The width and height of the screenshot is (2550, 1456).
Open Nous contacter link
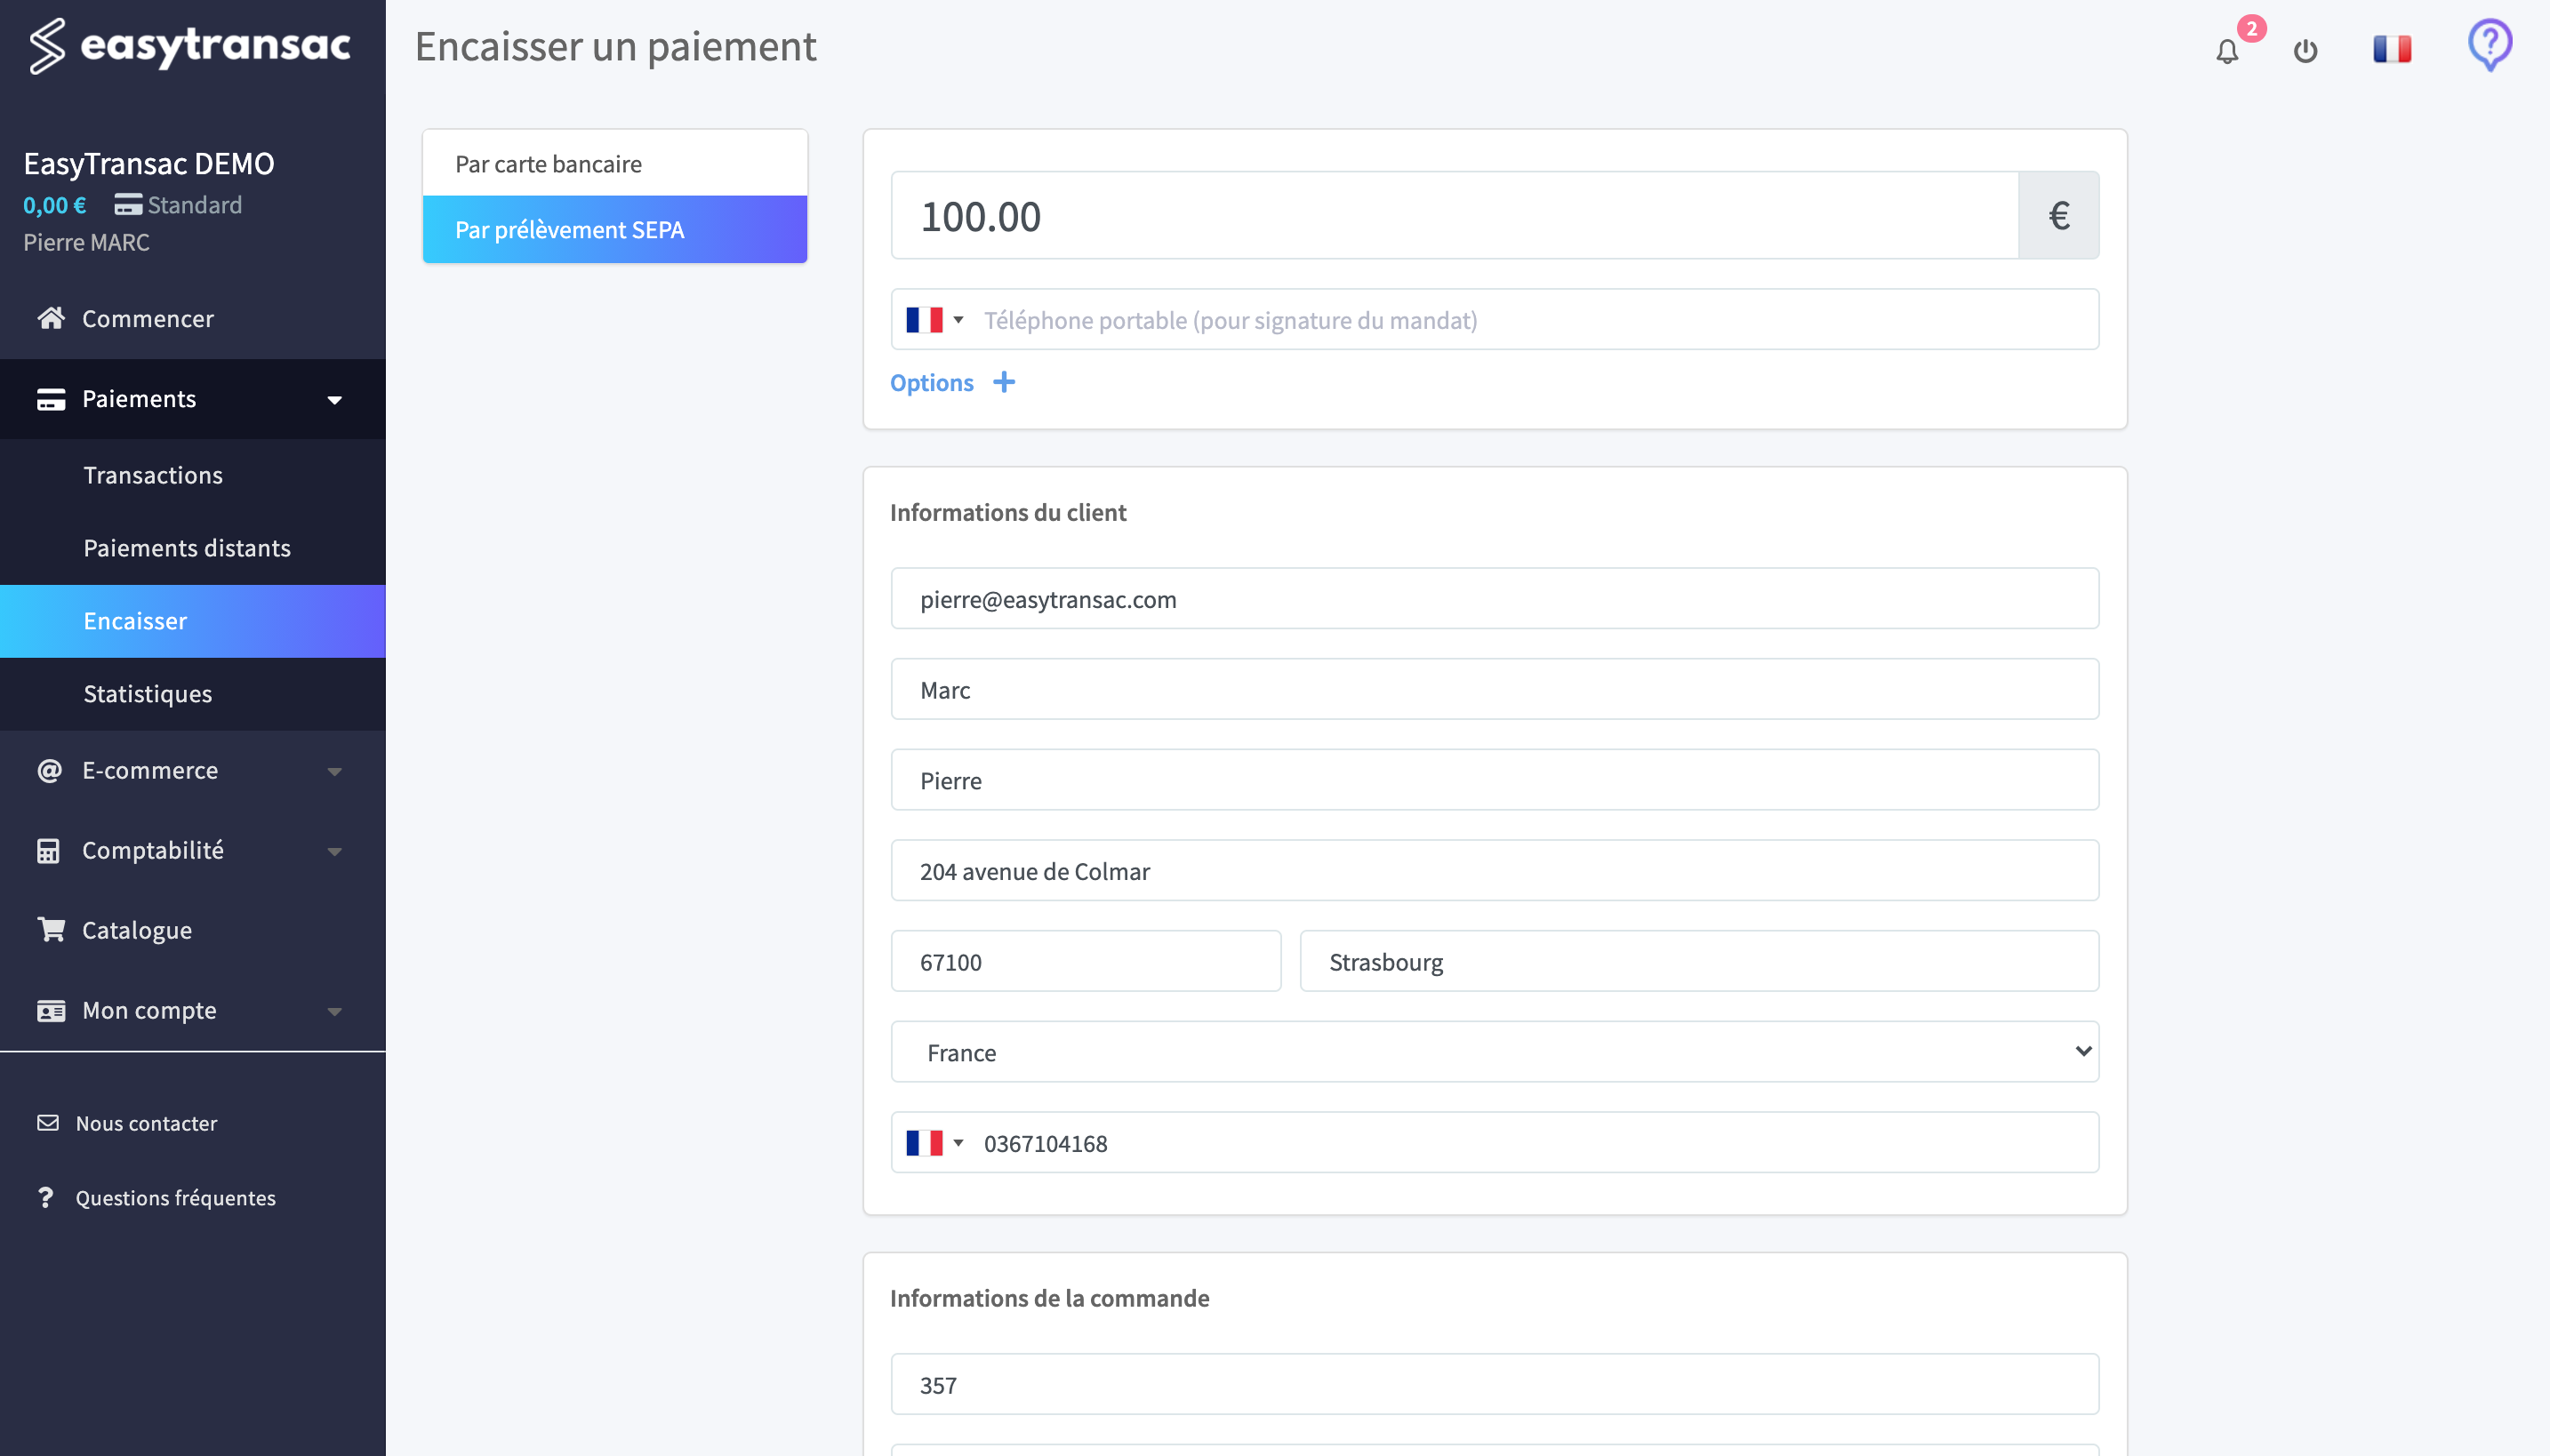(x=146, y=1122)
